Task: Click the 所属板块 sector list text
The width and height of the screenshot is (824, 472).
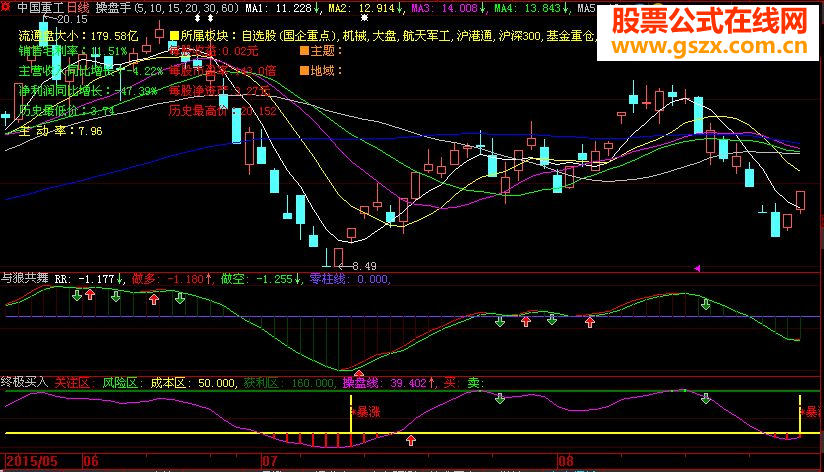Action: click(x=388, y=36)
